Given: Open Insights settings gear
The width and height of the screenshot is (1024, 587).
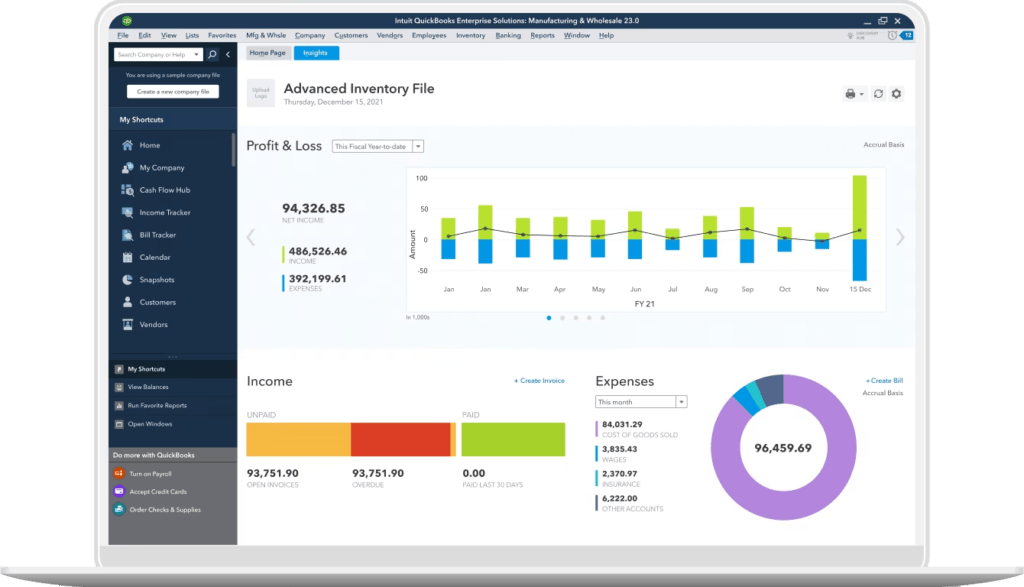Looking at the screenshot, I should point(896,93).
